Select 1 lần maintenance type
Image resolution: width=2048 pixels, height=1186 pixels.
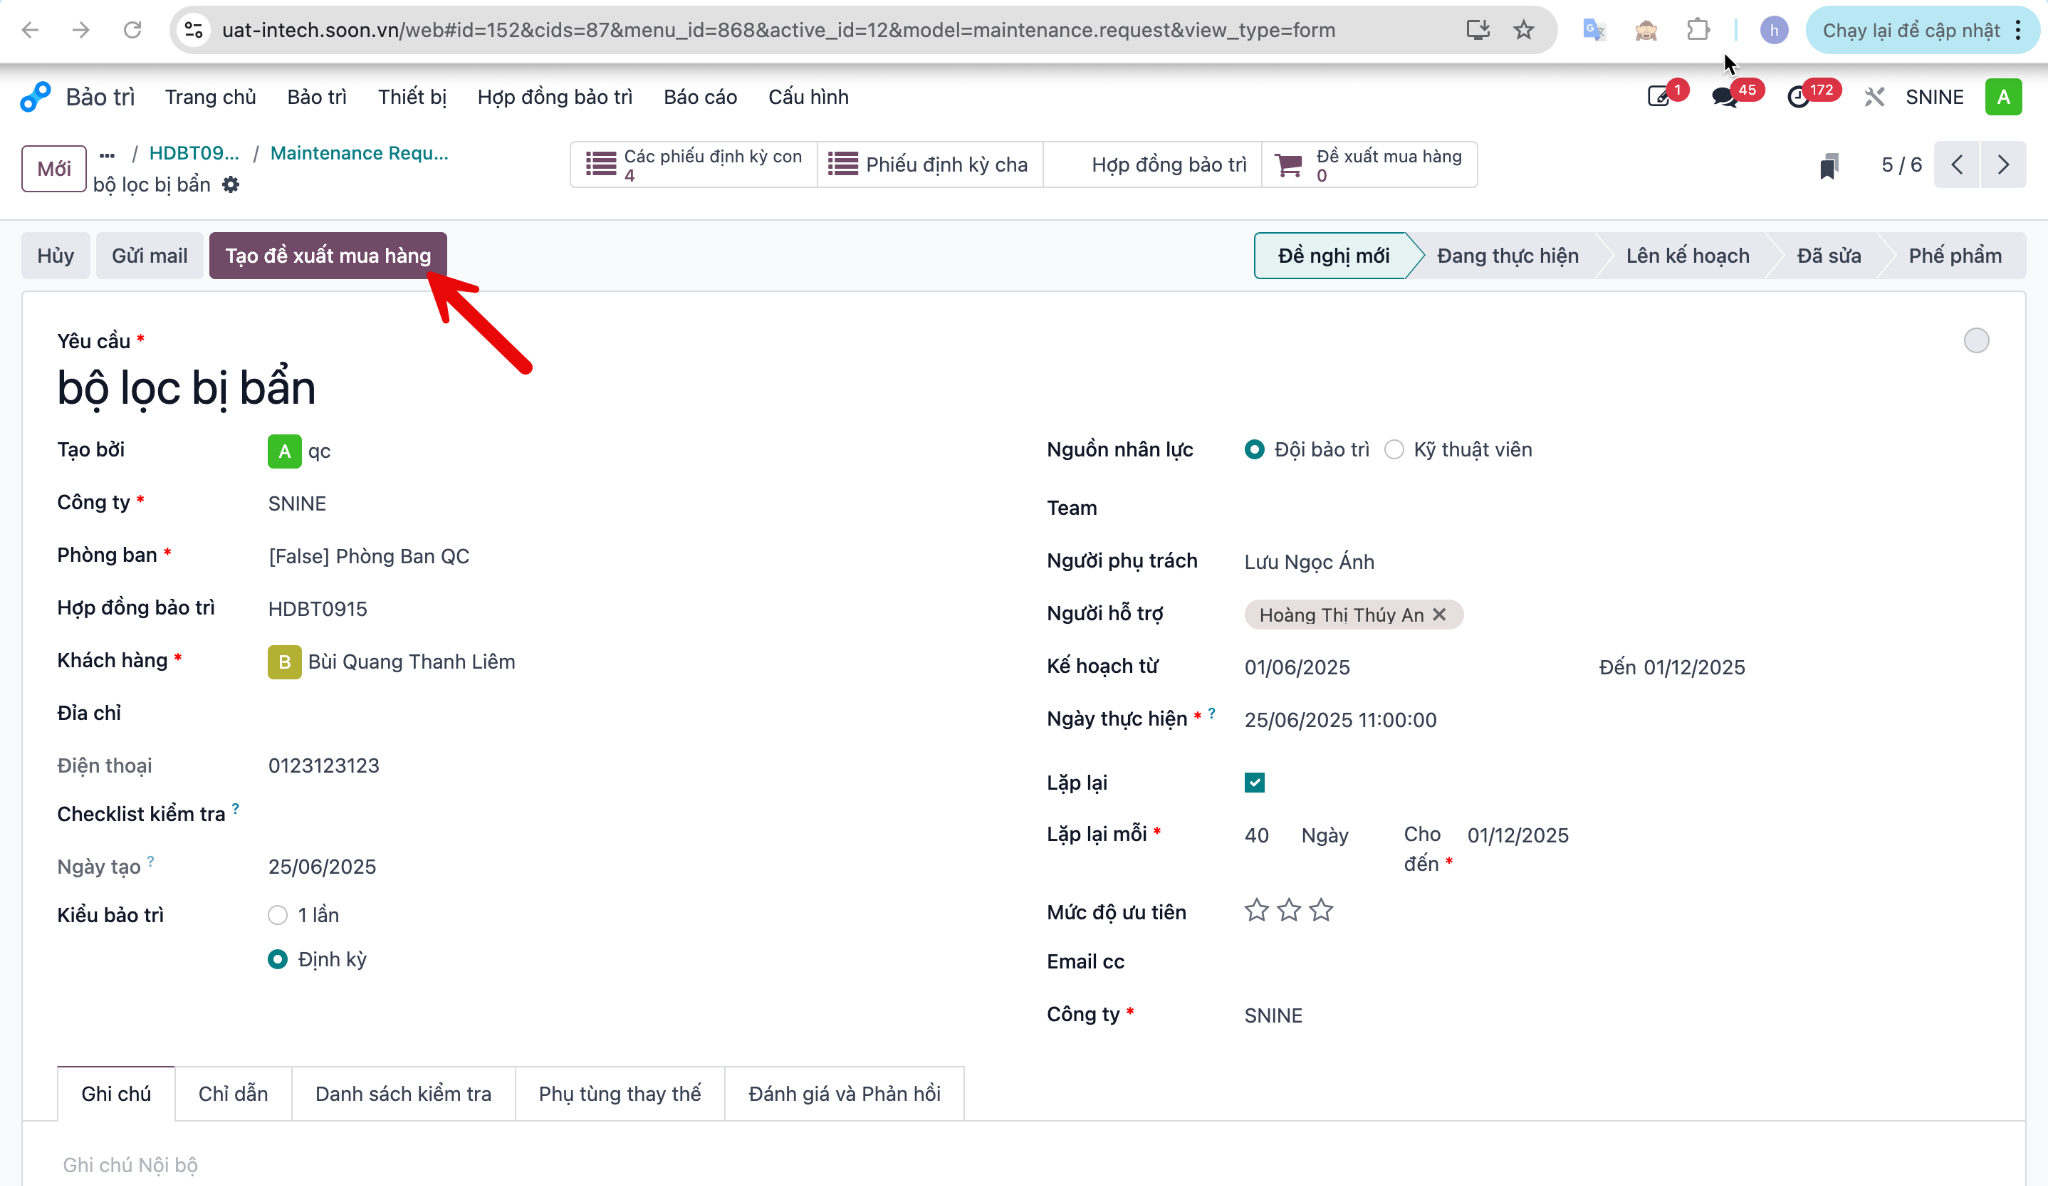click(278, 915)
